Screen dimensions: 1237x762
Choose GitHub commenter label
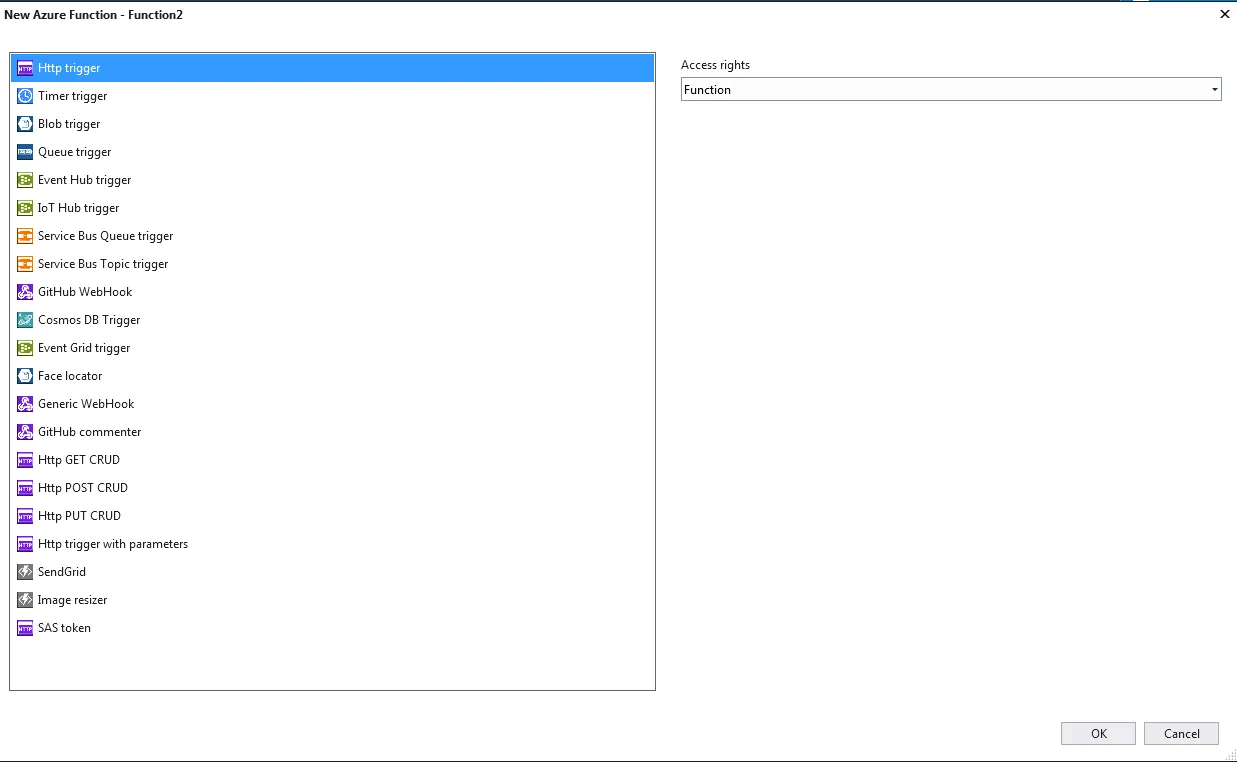click(x=90, y=432)
